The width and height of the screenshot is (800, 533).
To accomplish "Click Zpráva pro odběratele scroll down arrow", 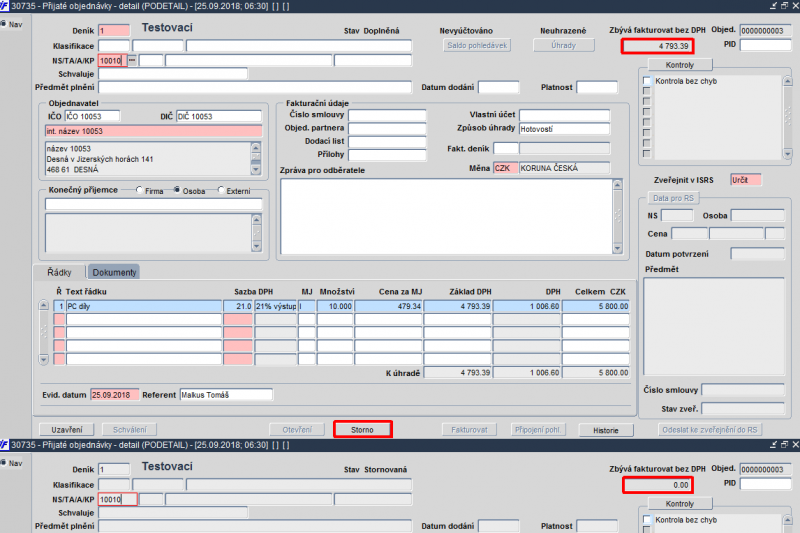I will 617,248.
